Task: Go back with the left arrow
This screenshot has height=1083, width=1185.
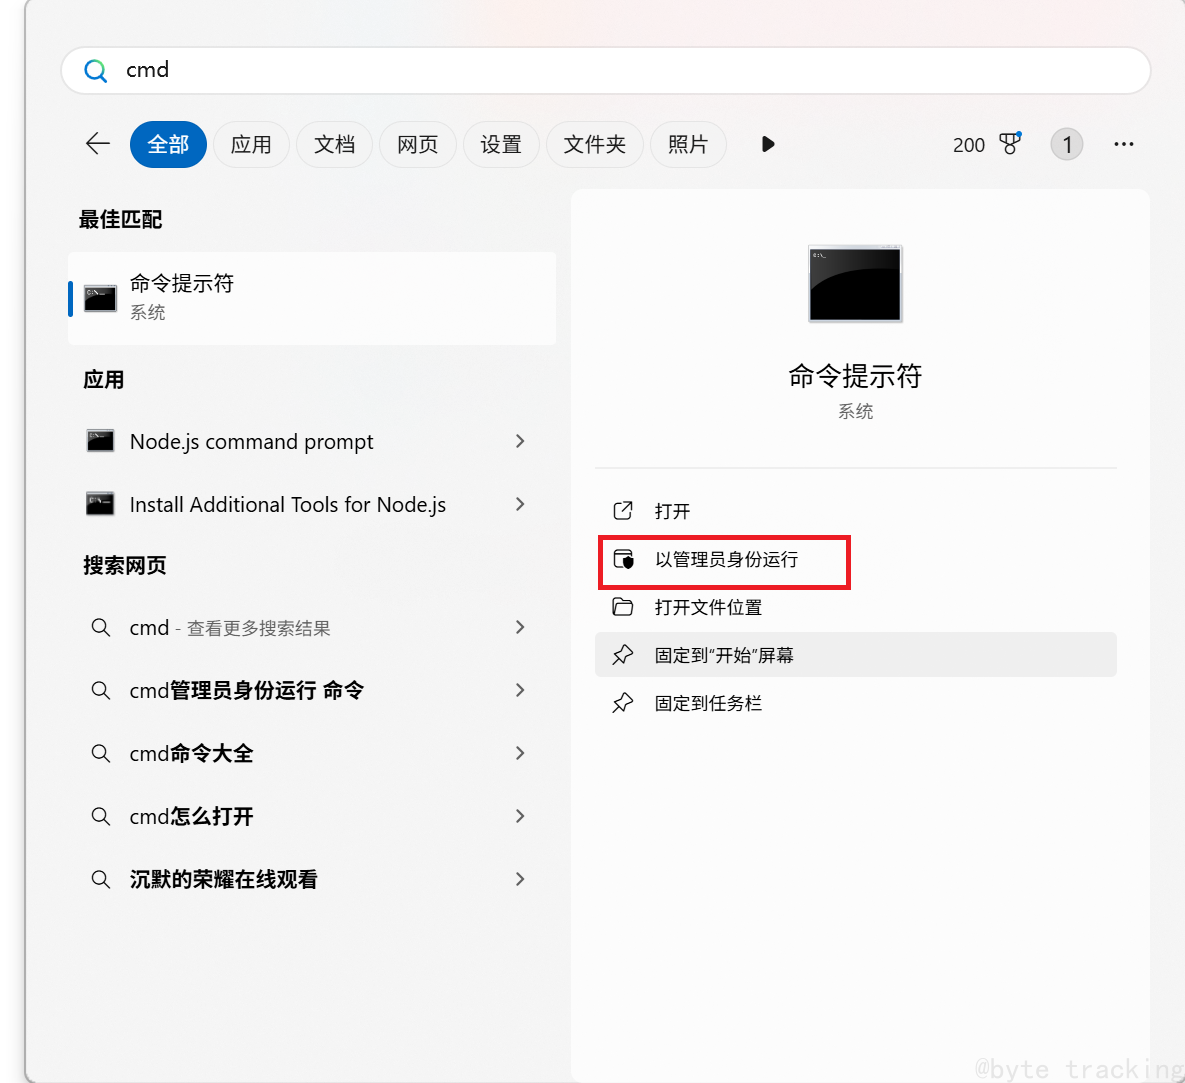Action: coord(98,144)
